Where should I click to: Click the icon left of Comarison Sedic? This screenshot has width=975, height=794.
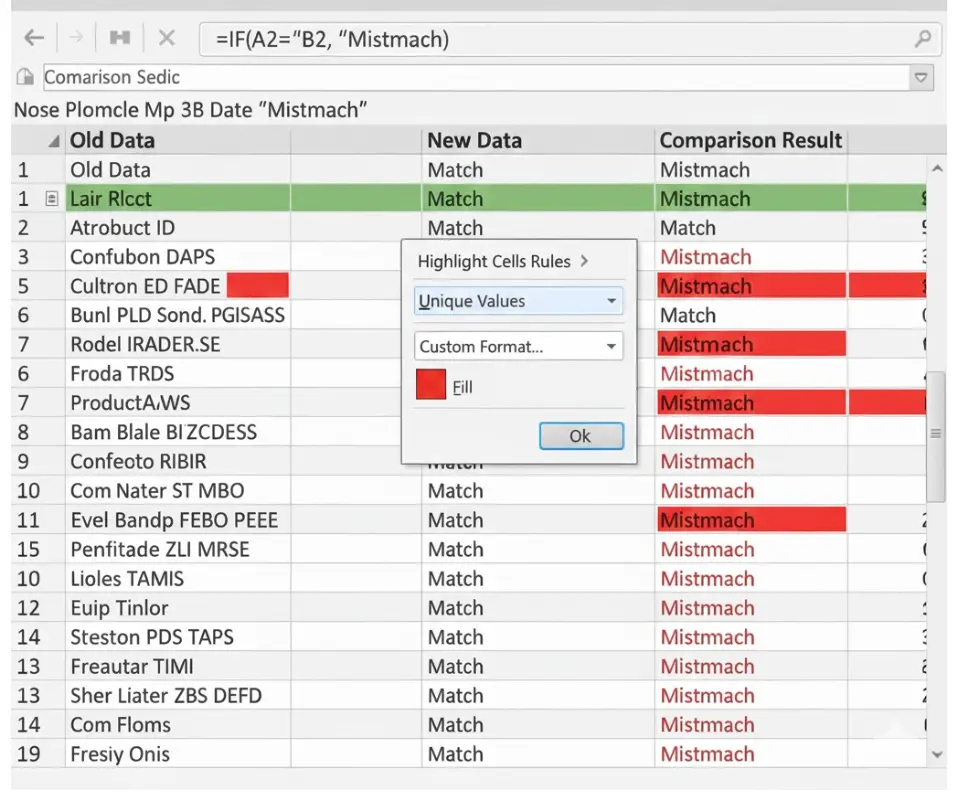click(26, 77)
